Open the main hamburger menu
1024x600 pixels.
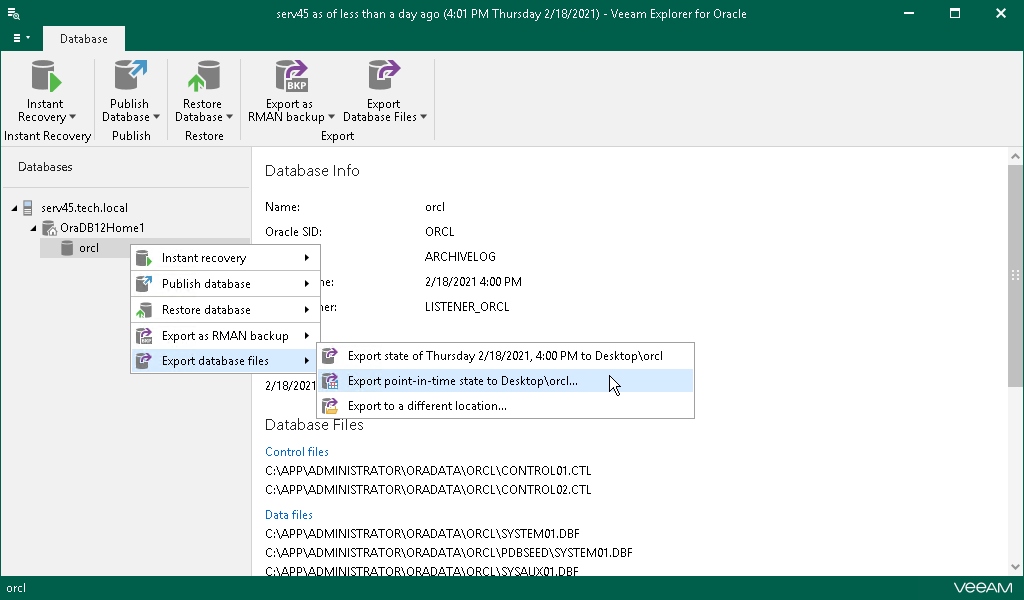[22, 39]
